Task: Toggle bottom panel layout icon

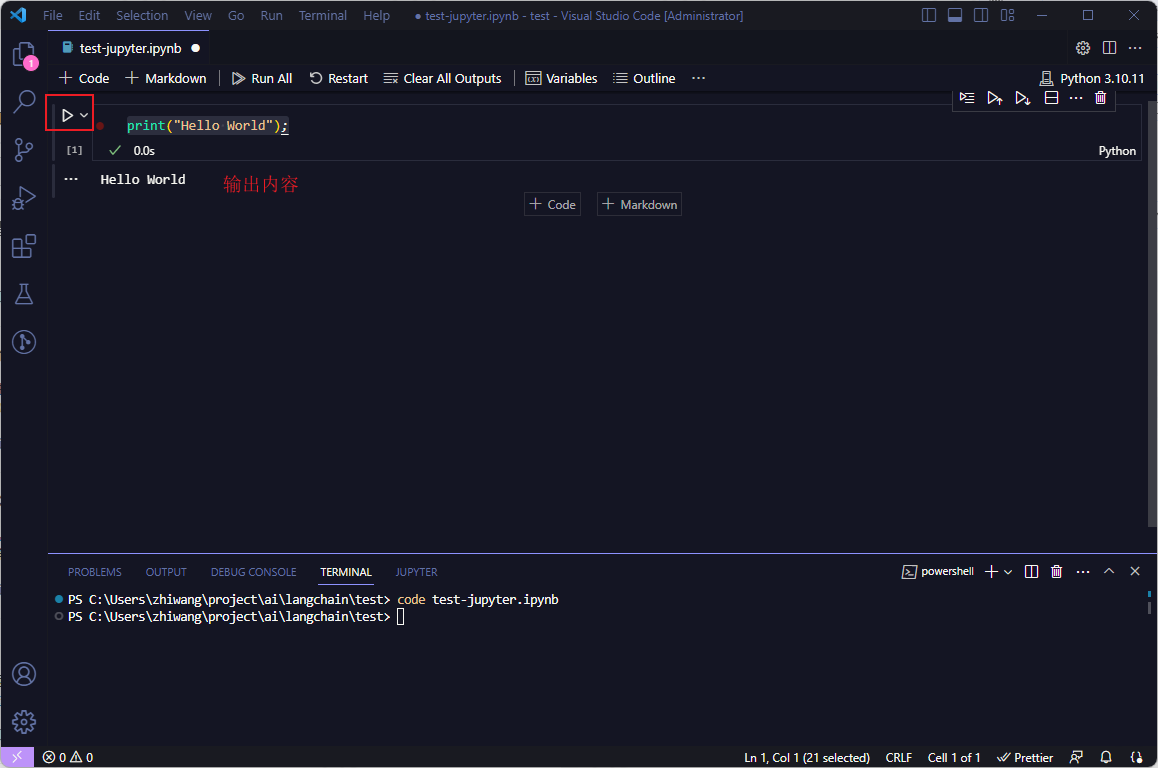Action: [x=955, y=16]
